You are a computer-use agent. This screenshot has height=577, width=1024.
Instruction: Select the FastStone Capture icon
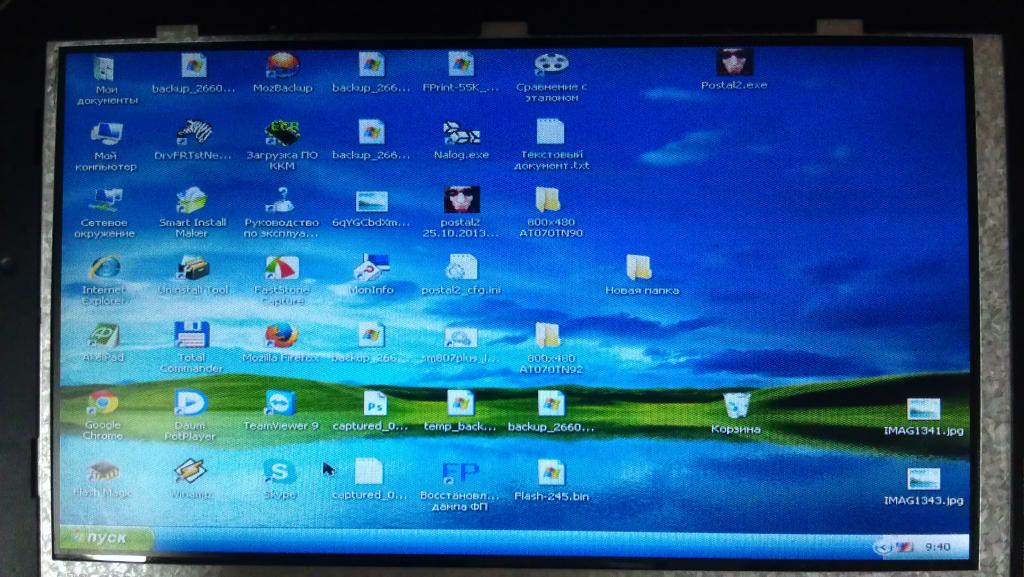282,268
